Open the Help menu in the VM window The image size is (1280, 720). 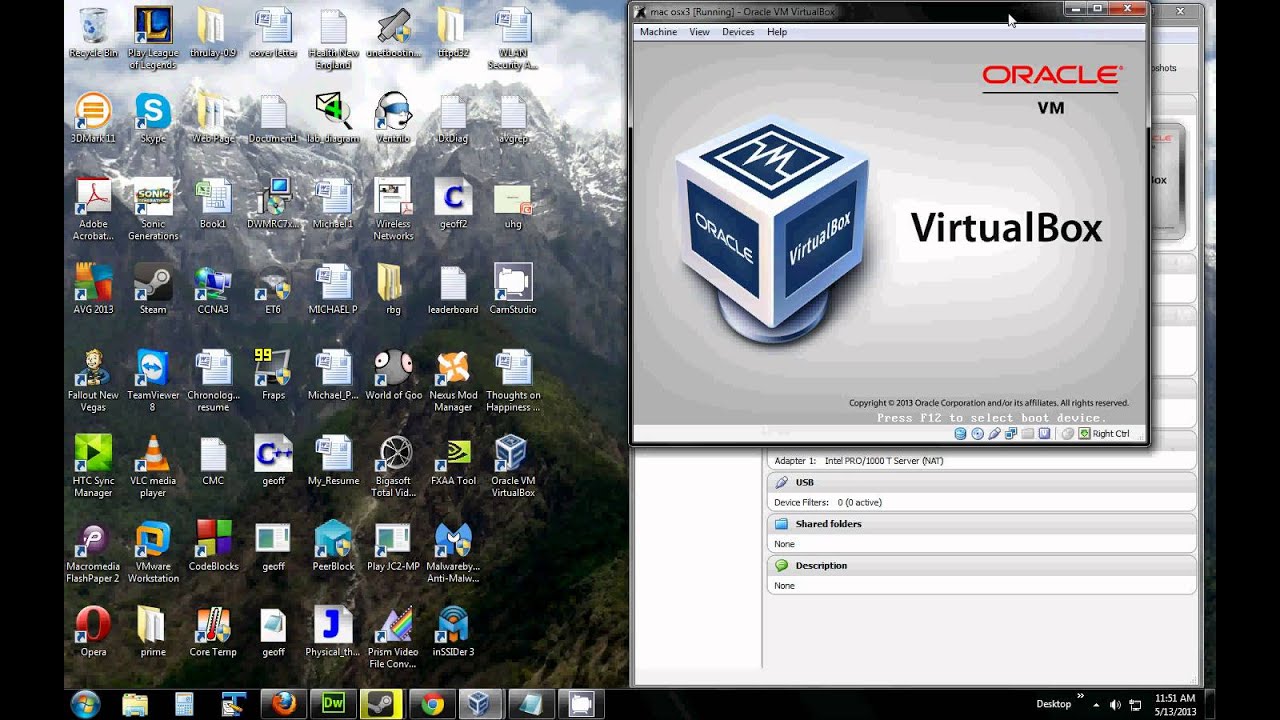click(x=777, y=32)
